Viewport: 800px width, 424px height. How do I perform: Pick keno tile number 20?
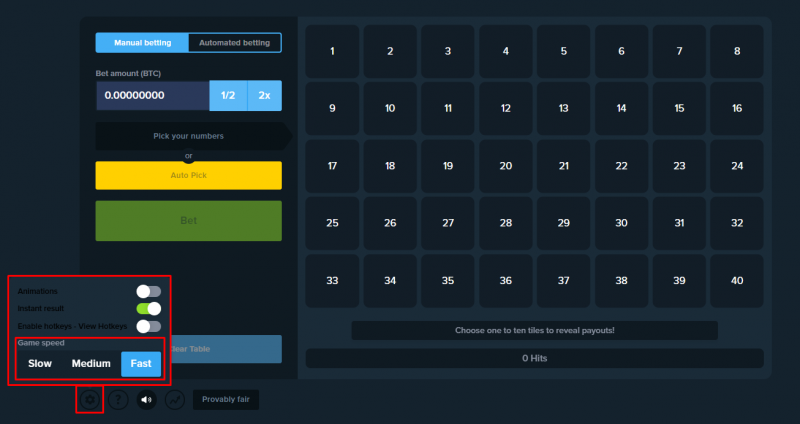click(506, 166)
